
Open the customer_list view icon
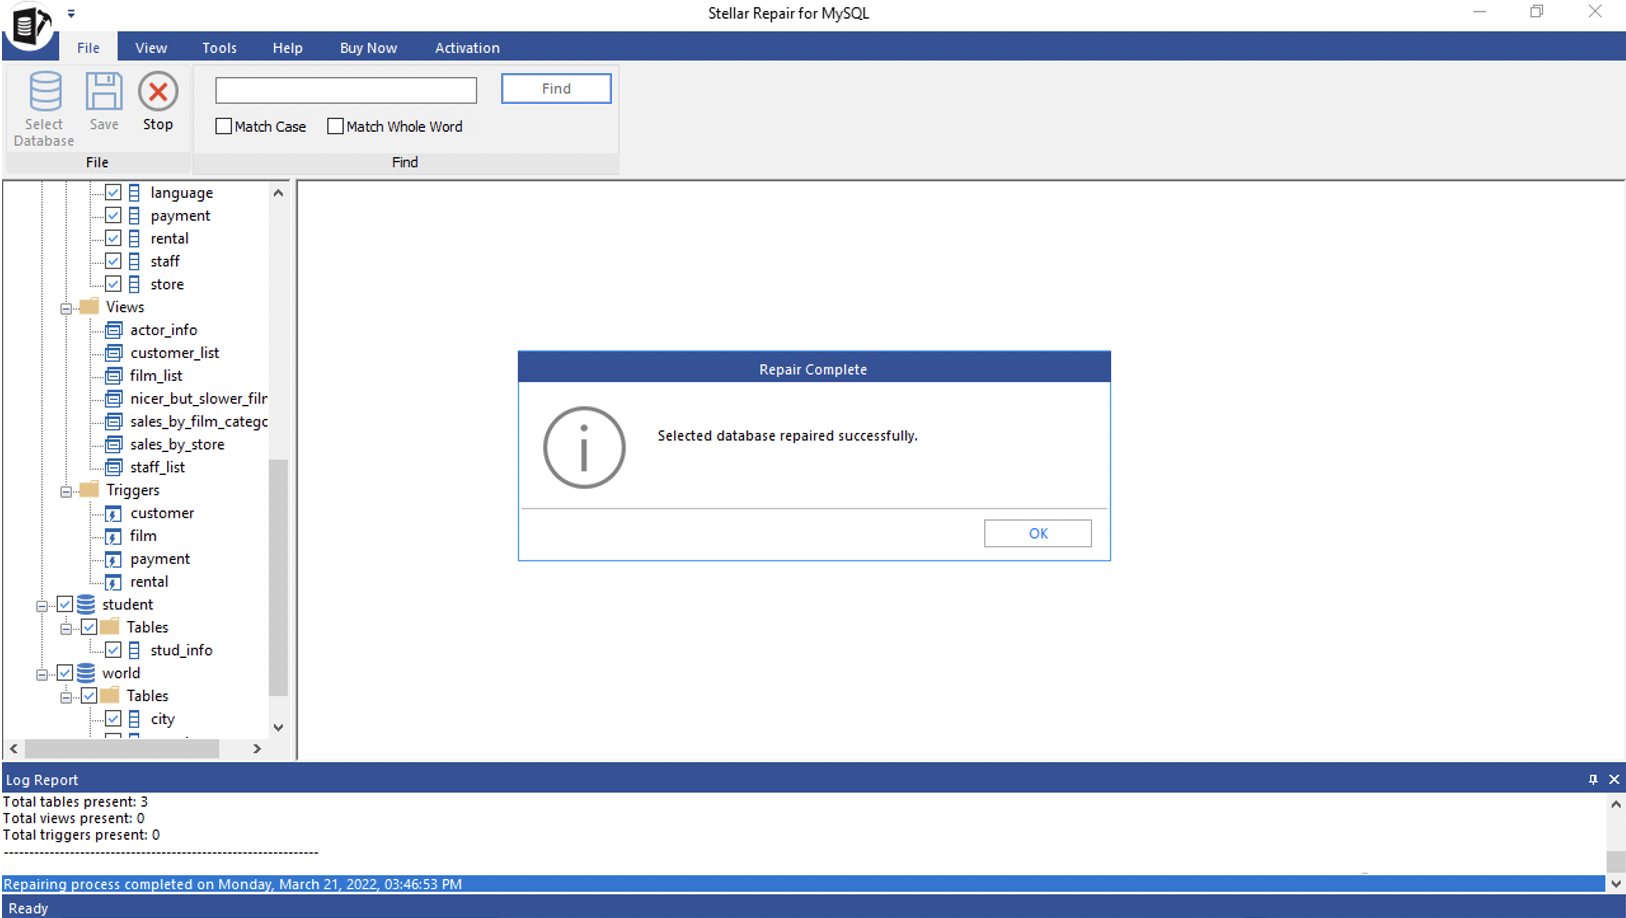point(112,352)
